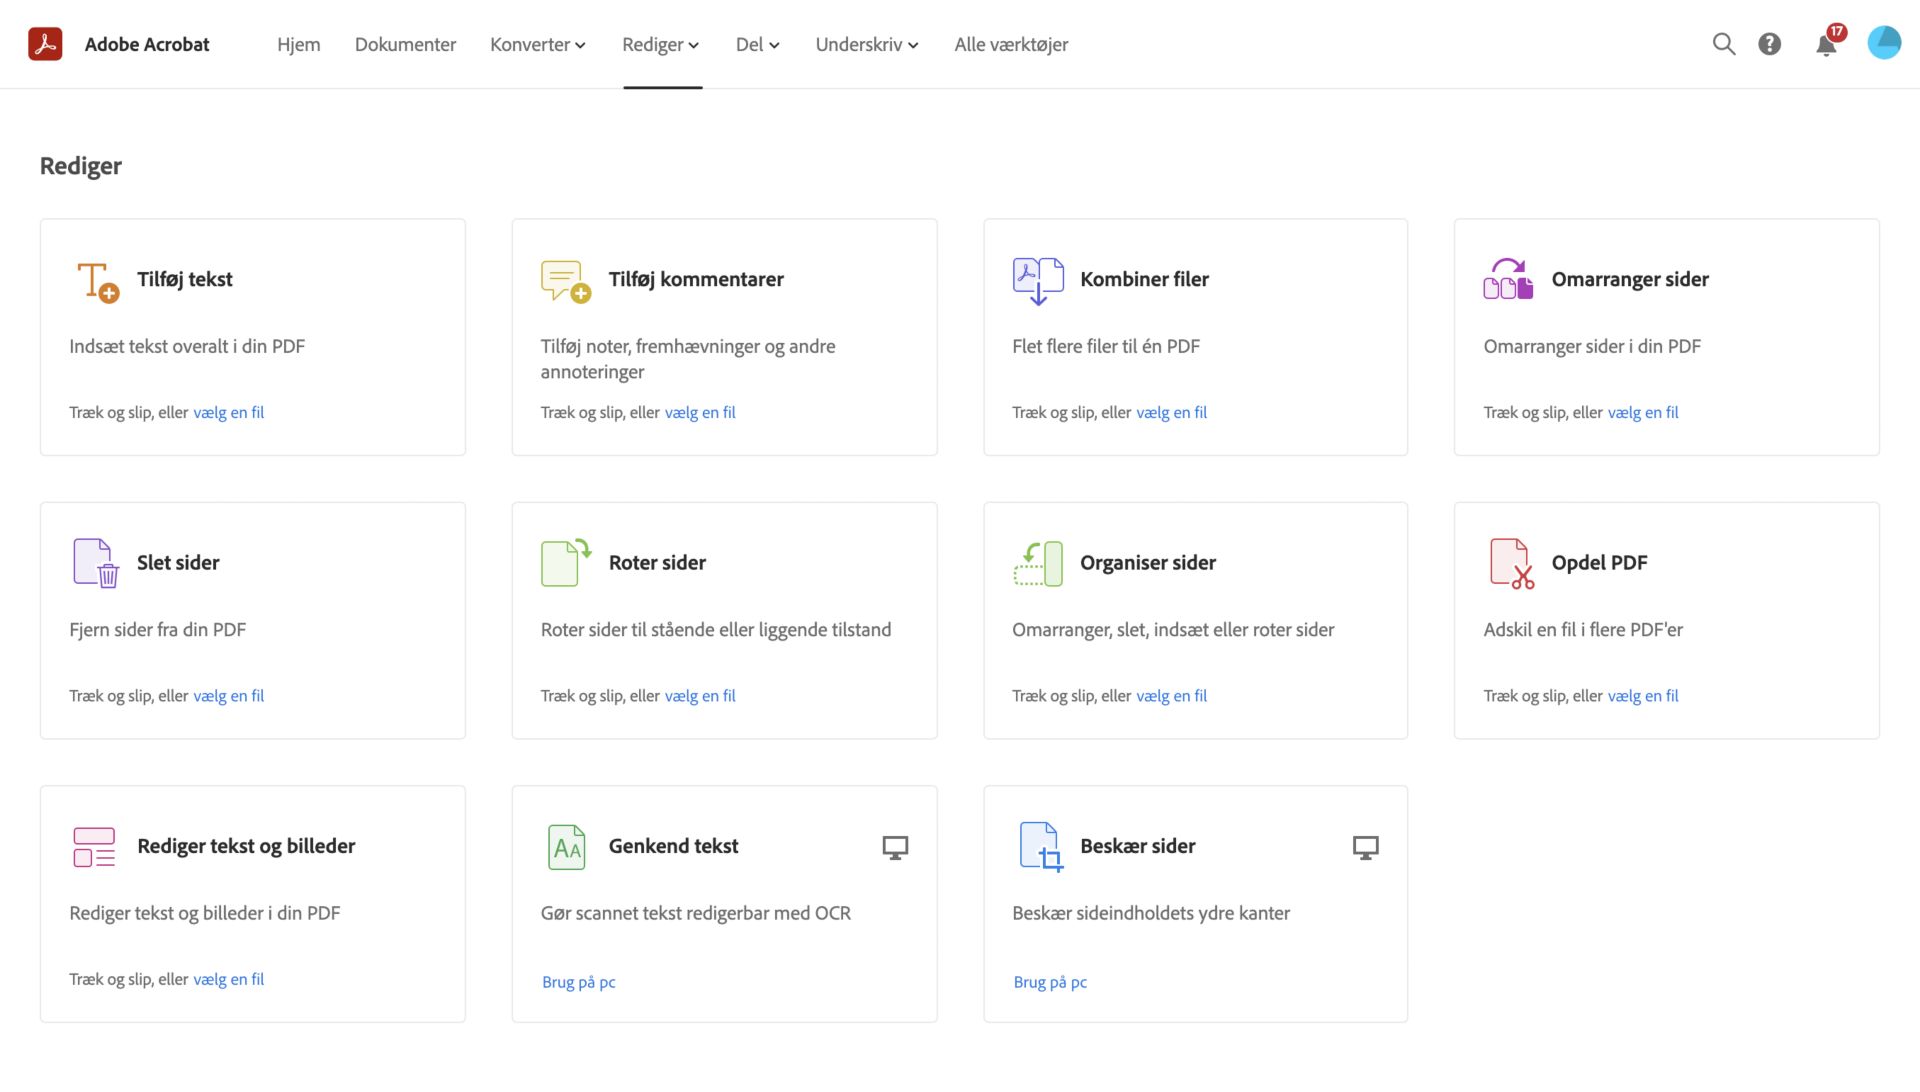Select 'vælg en fil' under Tilføj tekst

[228, 412]
